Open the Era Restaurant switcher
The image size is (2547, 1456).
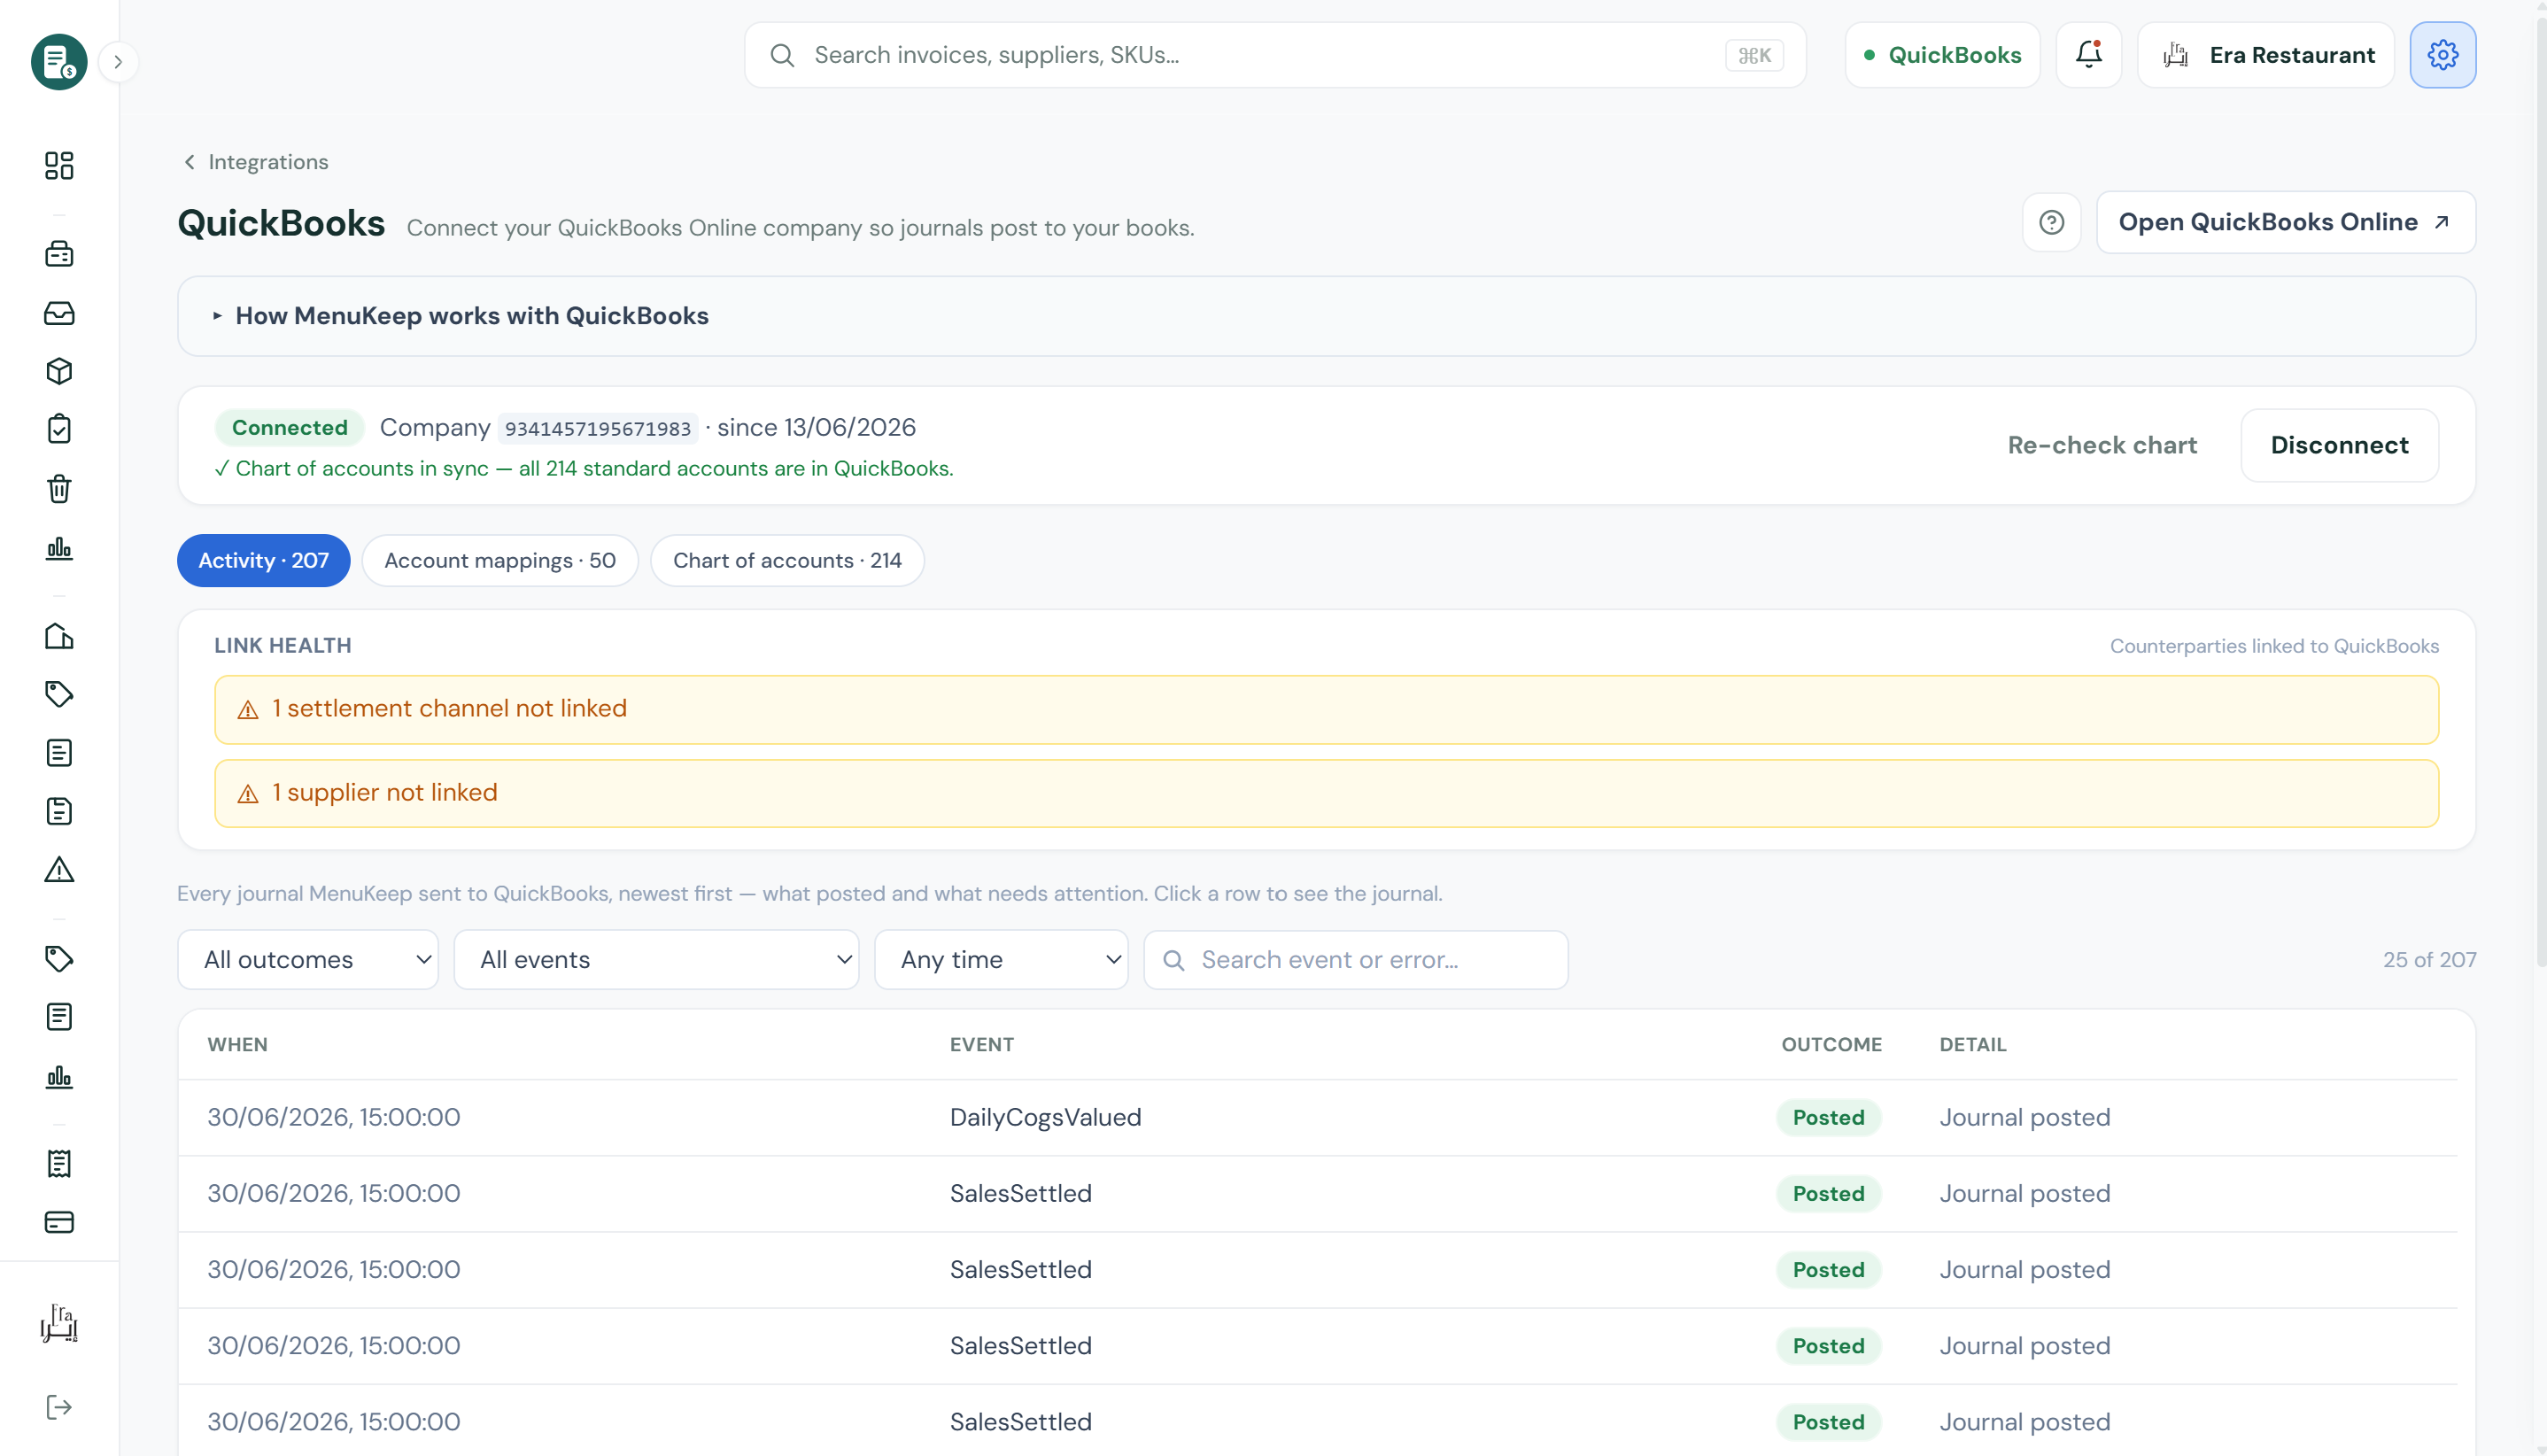[x=2265, y=55]
